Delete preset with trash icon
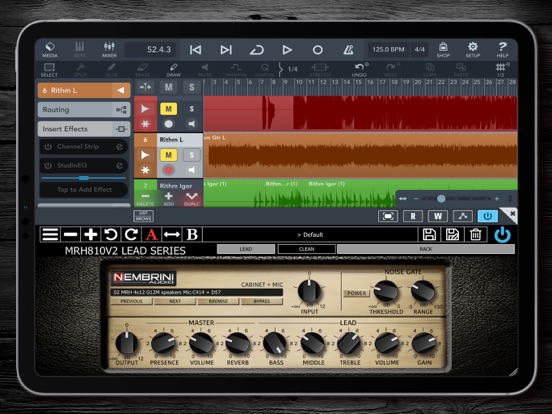552x414 pixels. click(x=475, y=234)
